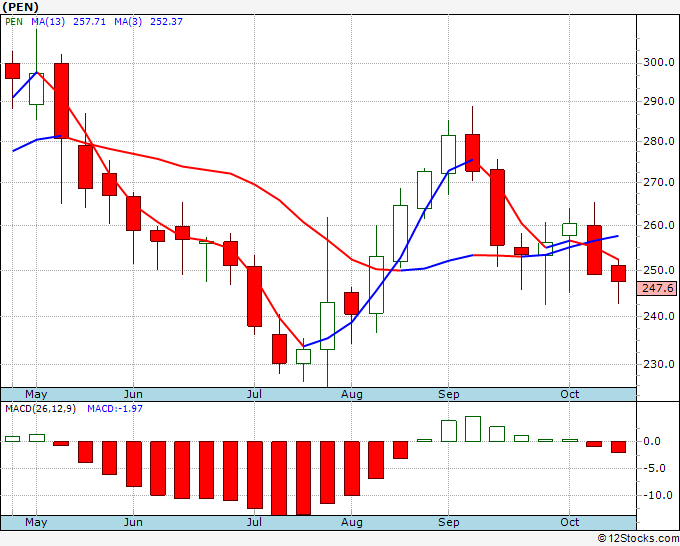Select the Jul marker on upper timeline

[254, 394]
